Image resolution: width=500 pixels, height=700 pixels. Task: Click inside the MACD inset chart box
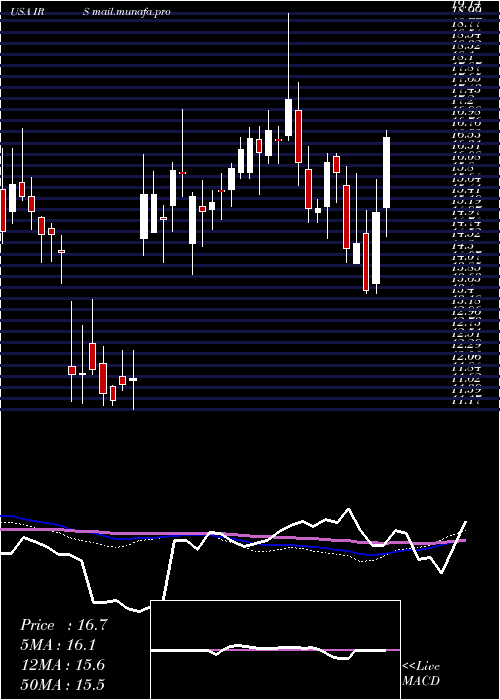coord(275,650)
